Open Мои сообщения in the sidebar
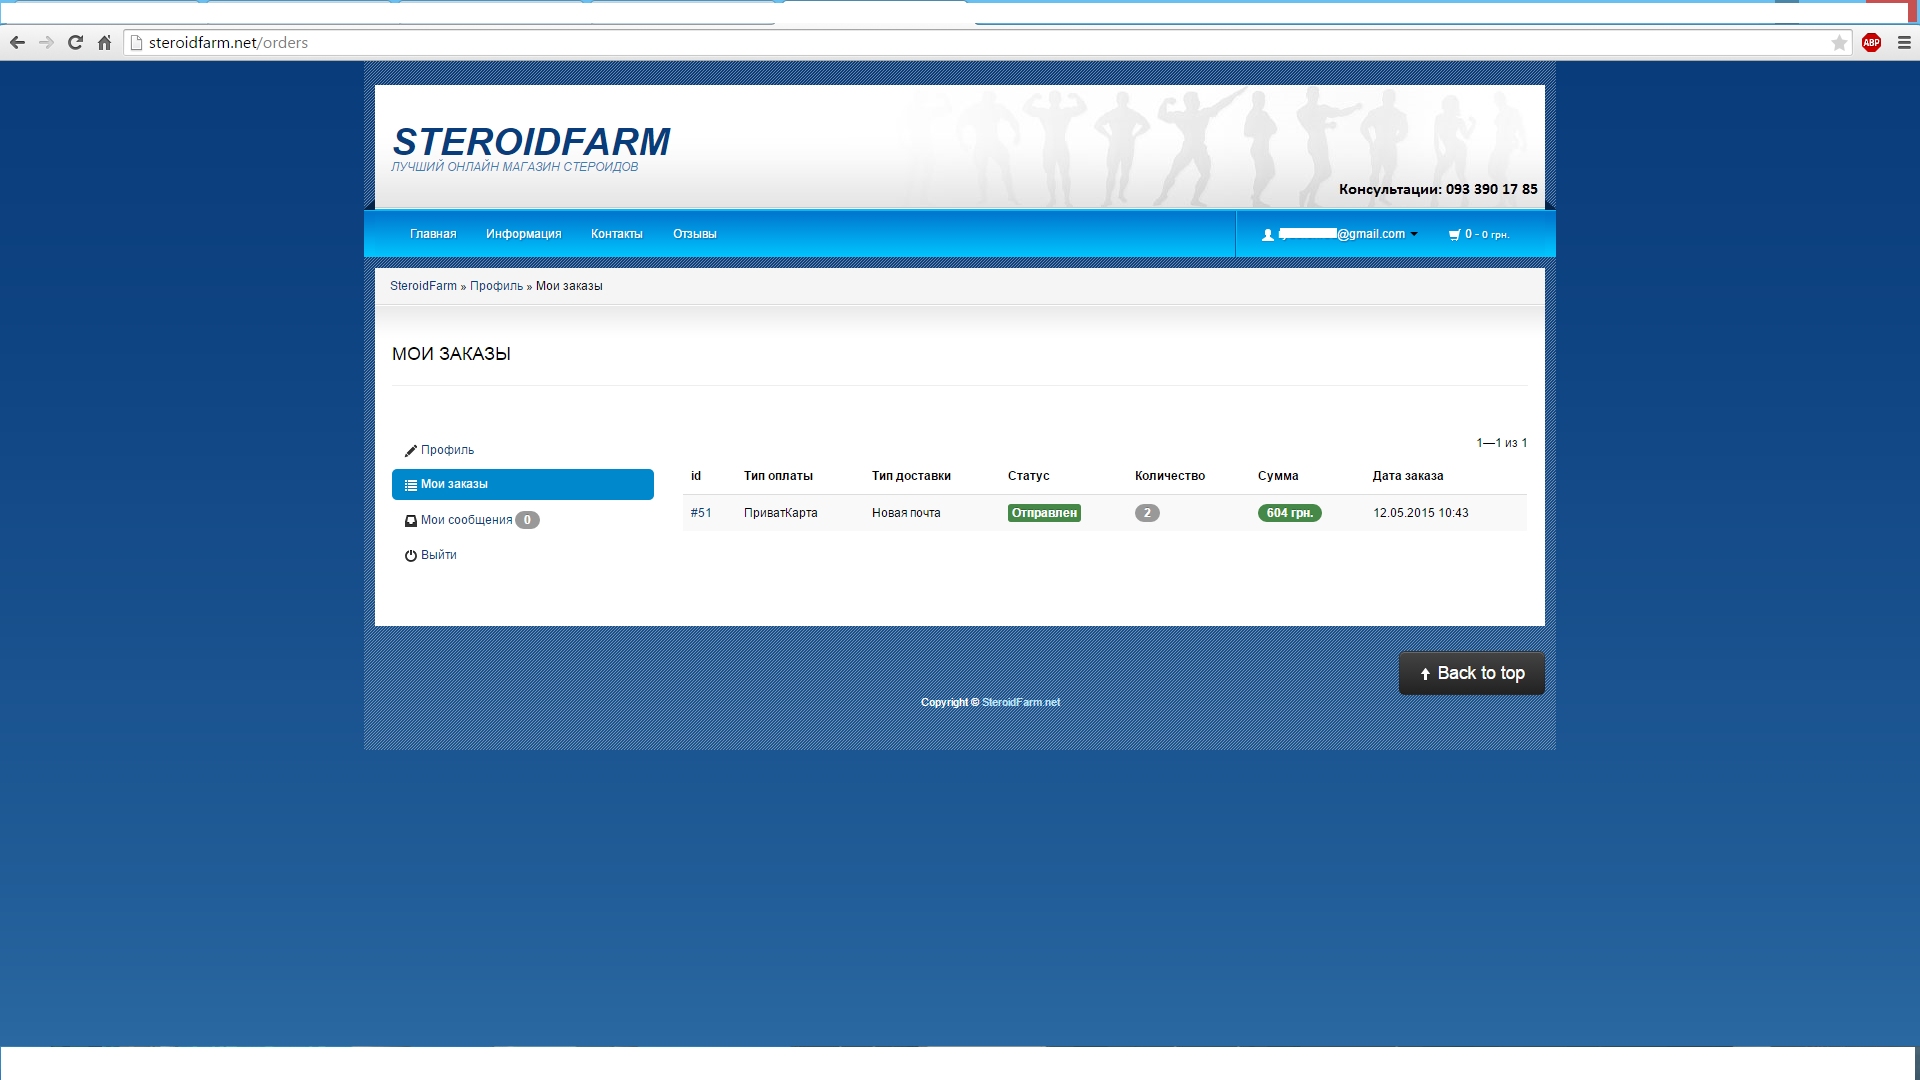Screen dimensions: 1920x1080 pos(466,520)
